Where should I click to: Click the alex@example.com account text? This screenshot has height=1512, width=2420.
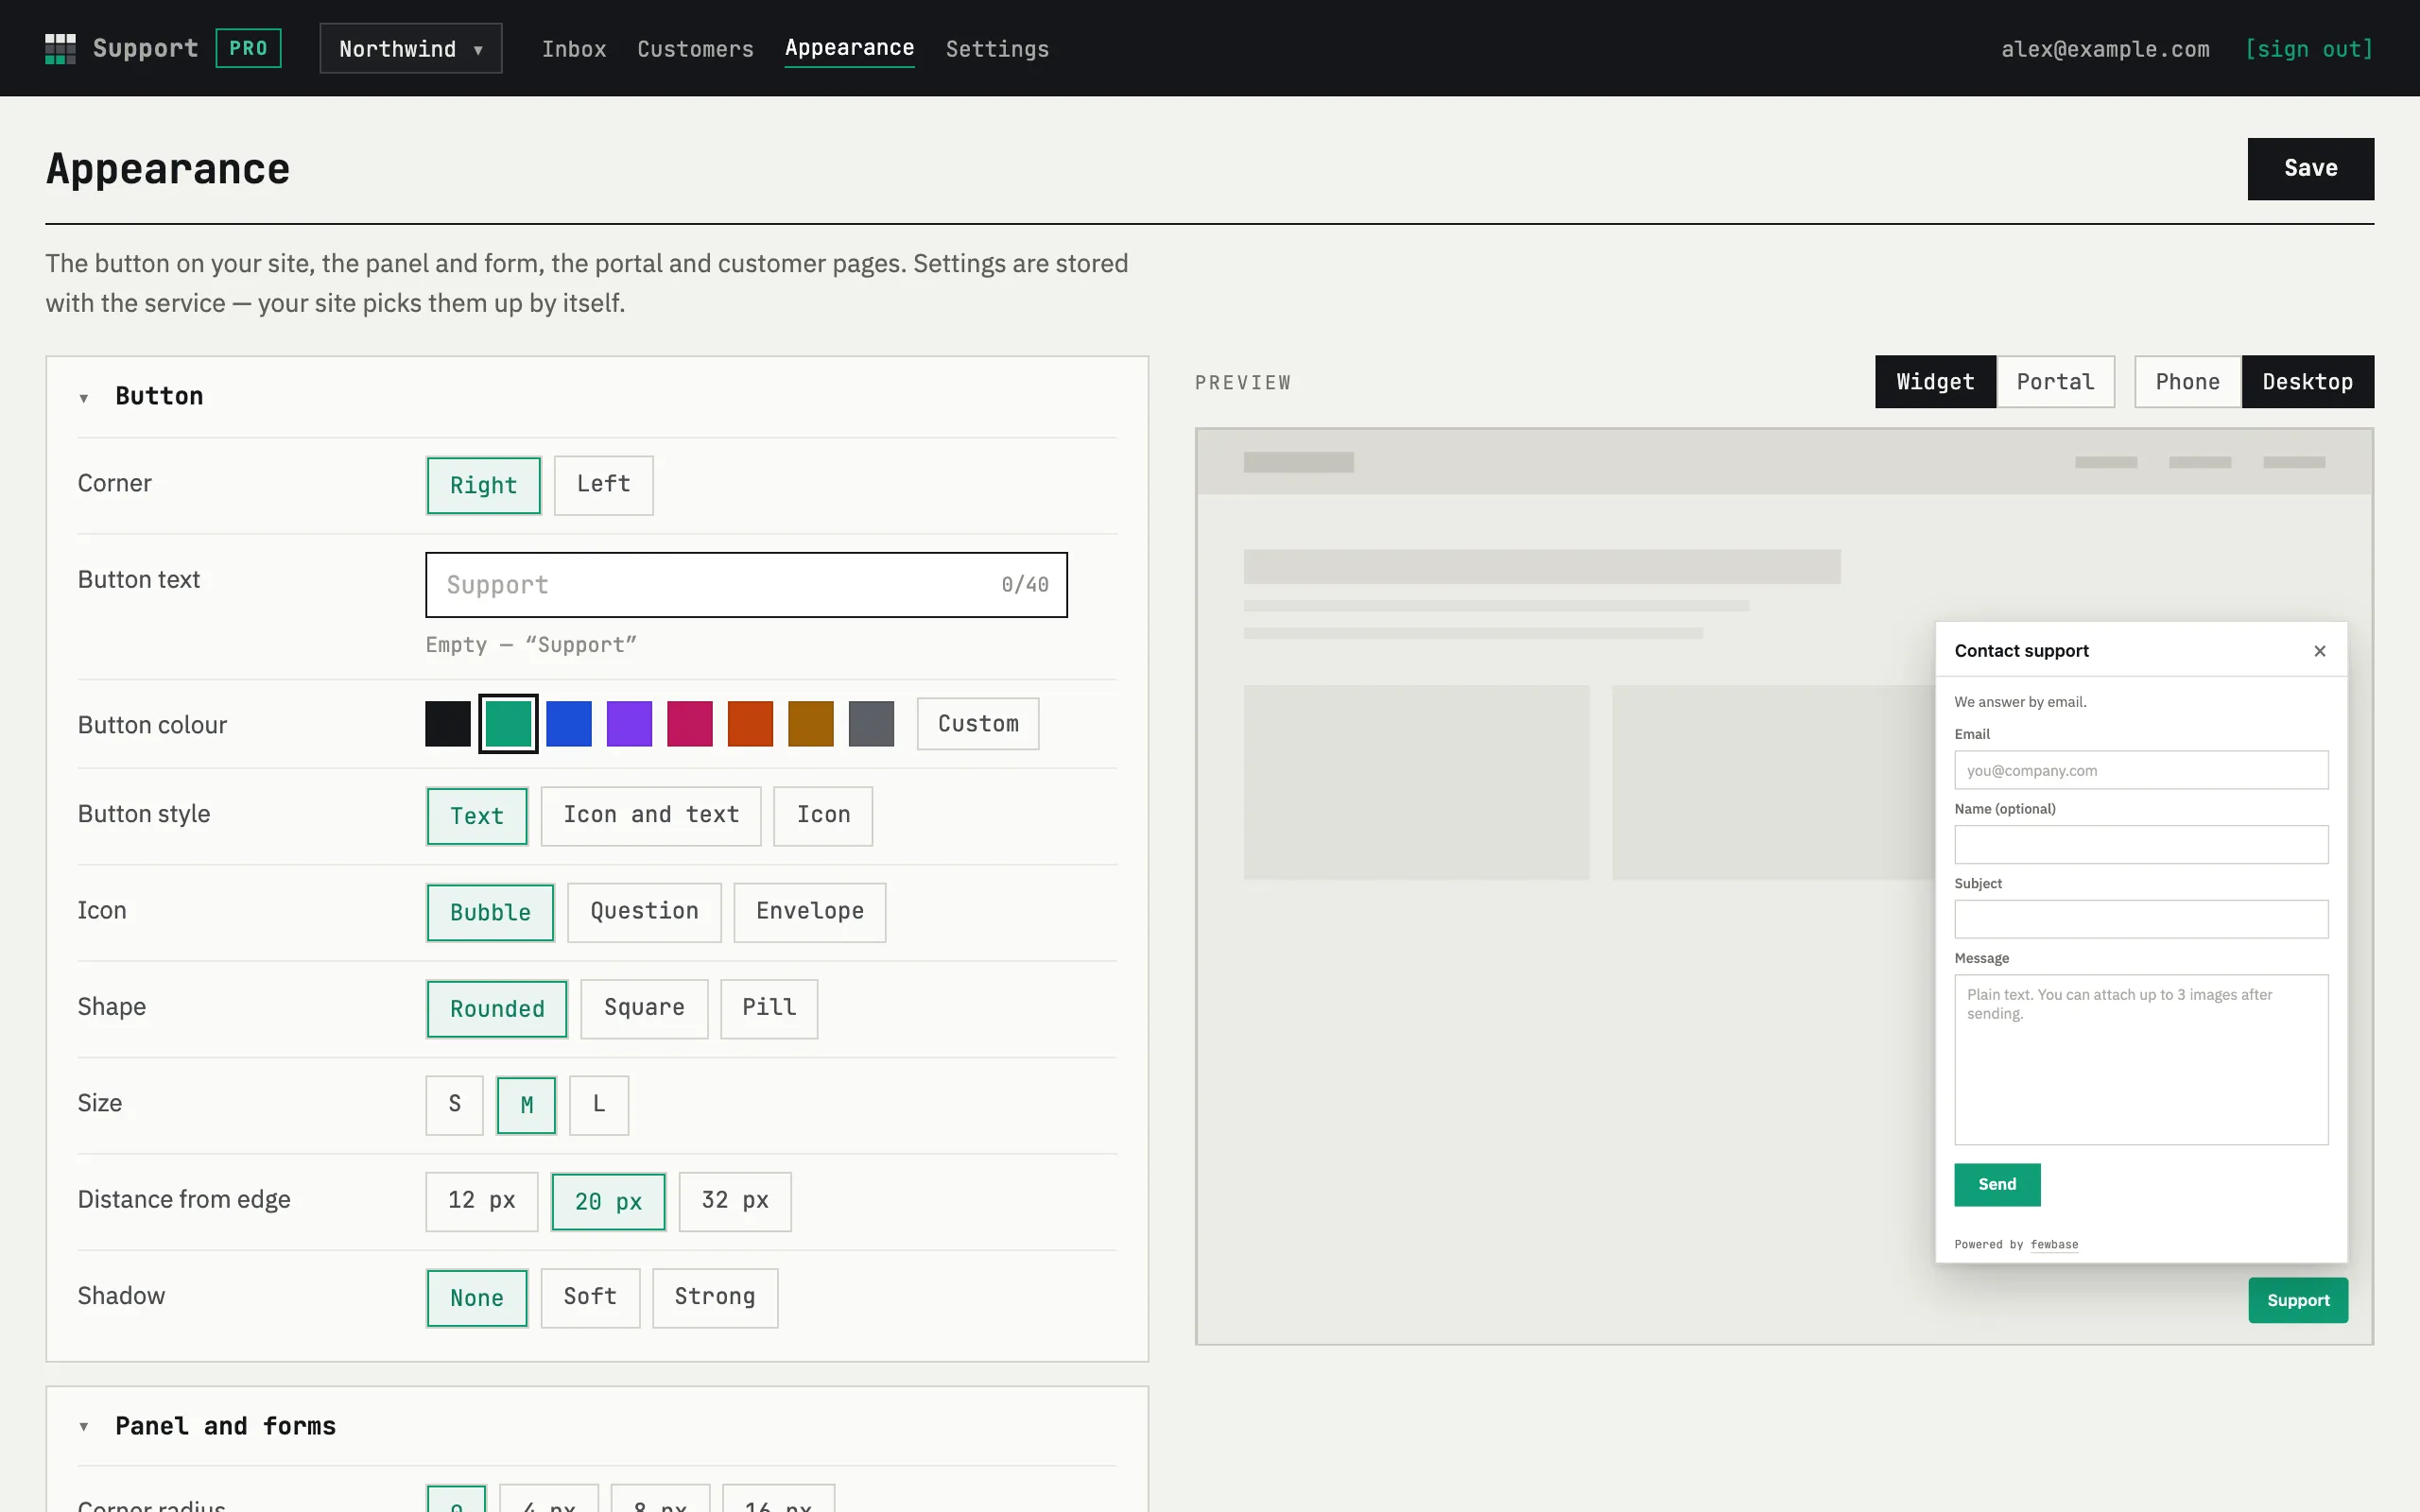[2105, 49]
